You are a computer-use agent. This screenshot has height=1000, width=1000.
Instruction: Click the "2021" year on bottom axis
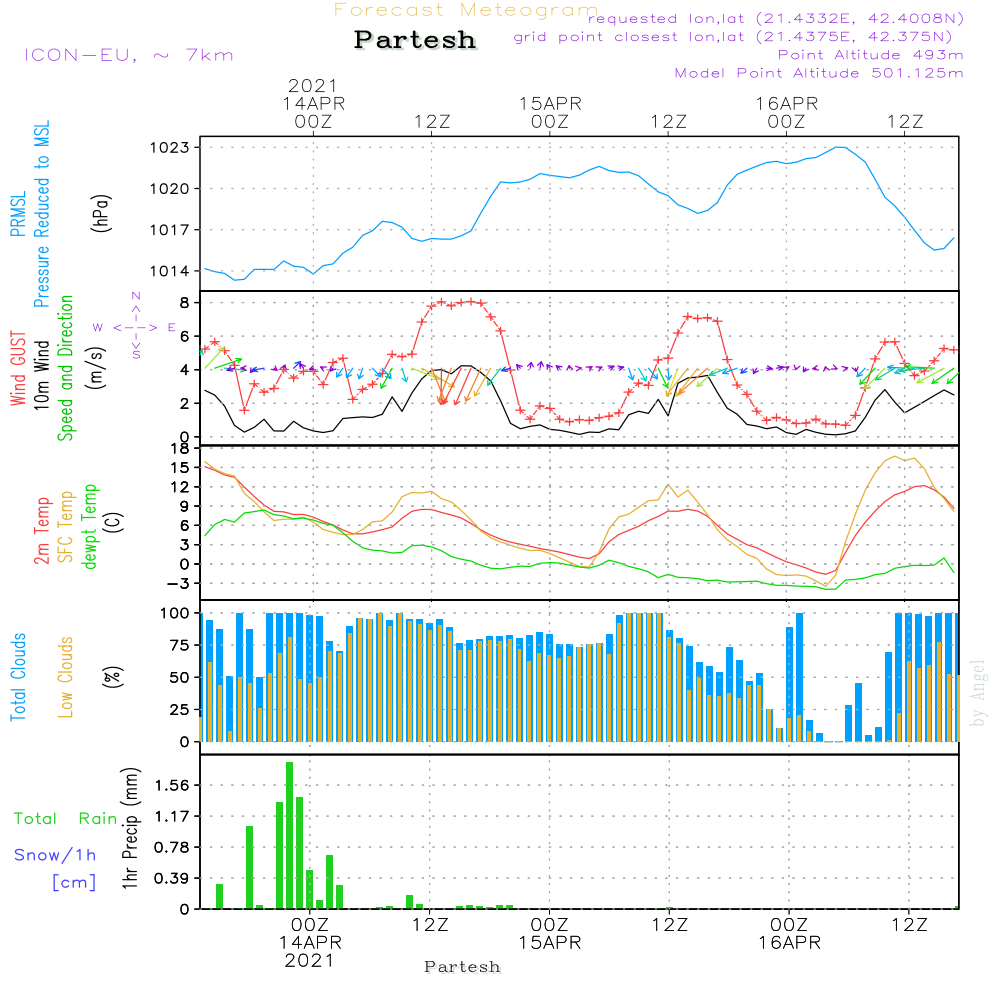309,961
